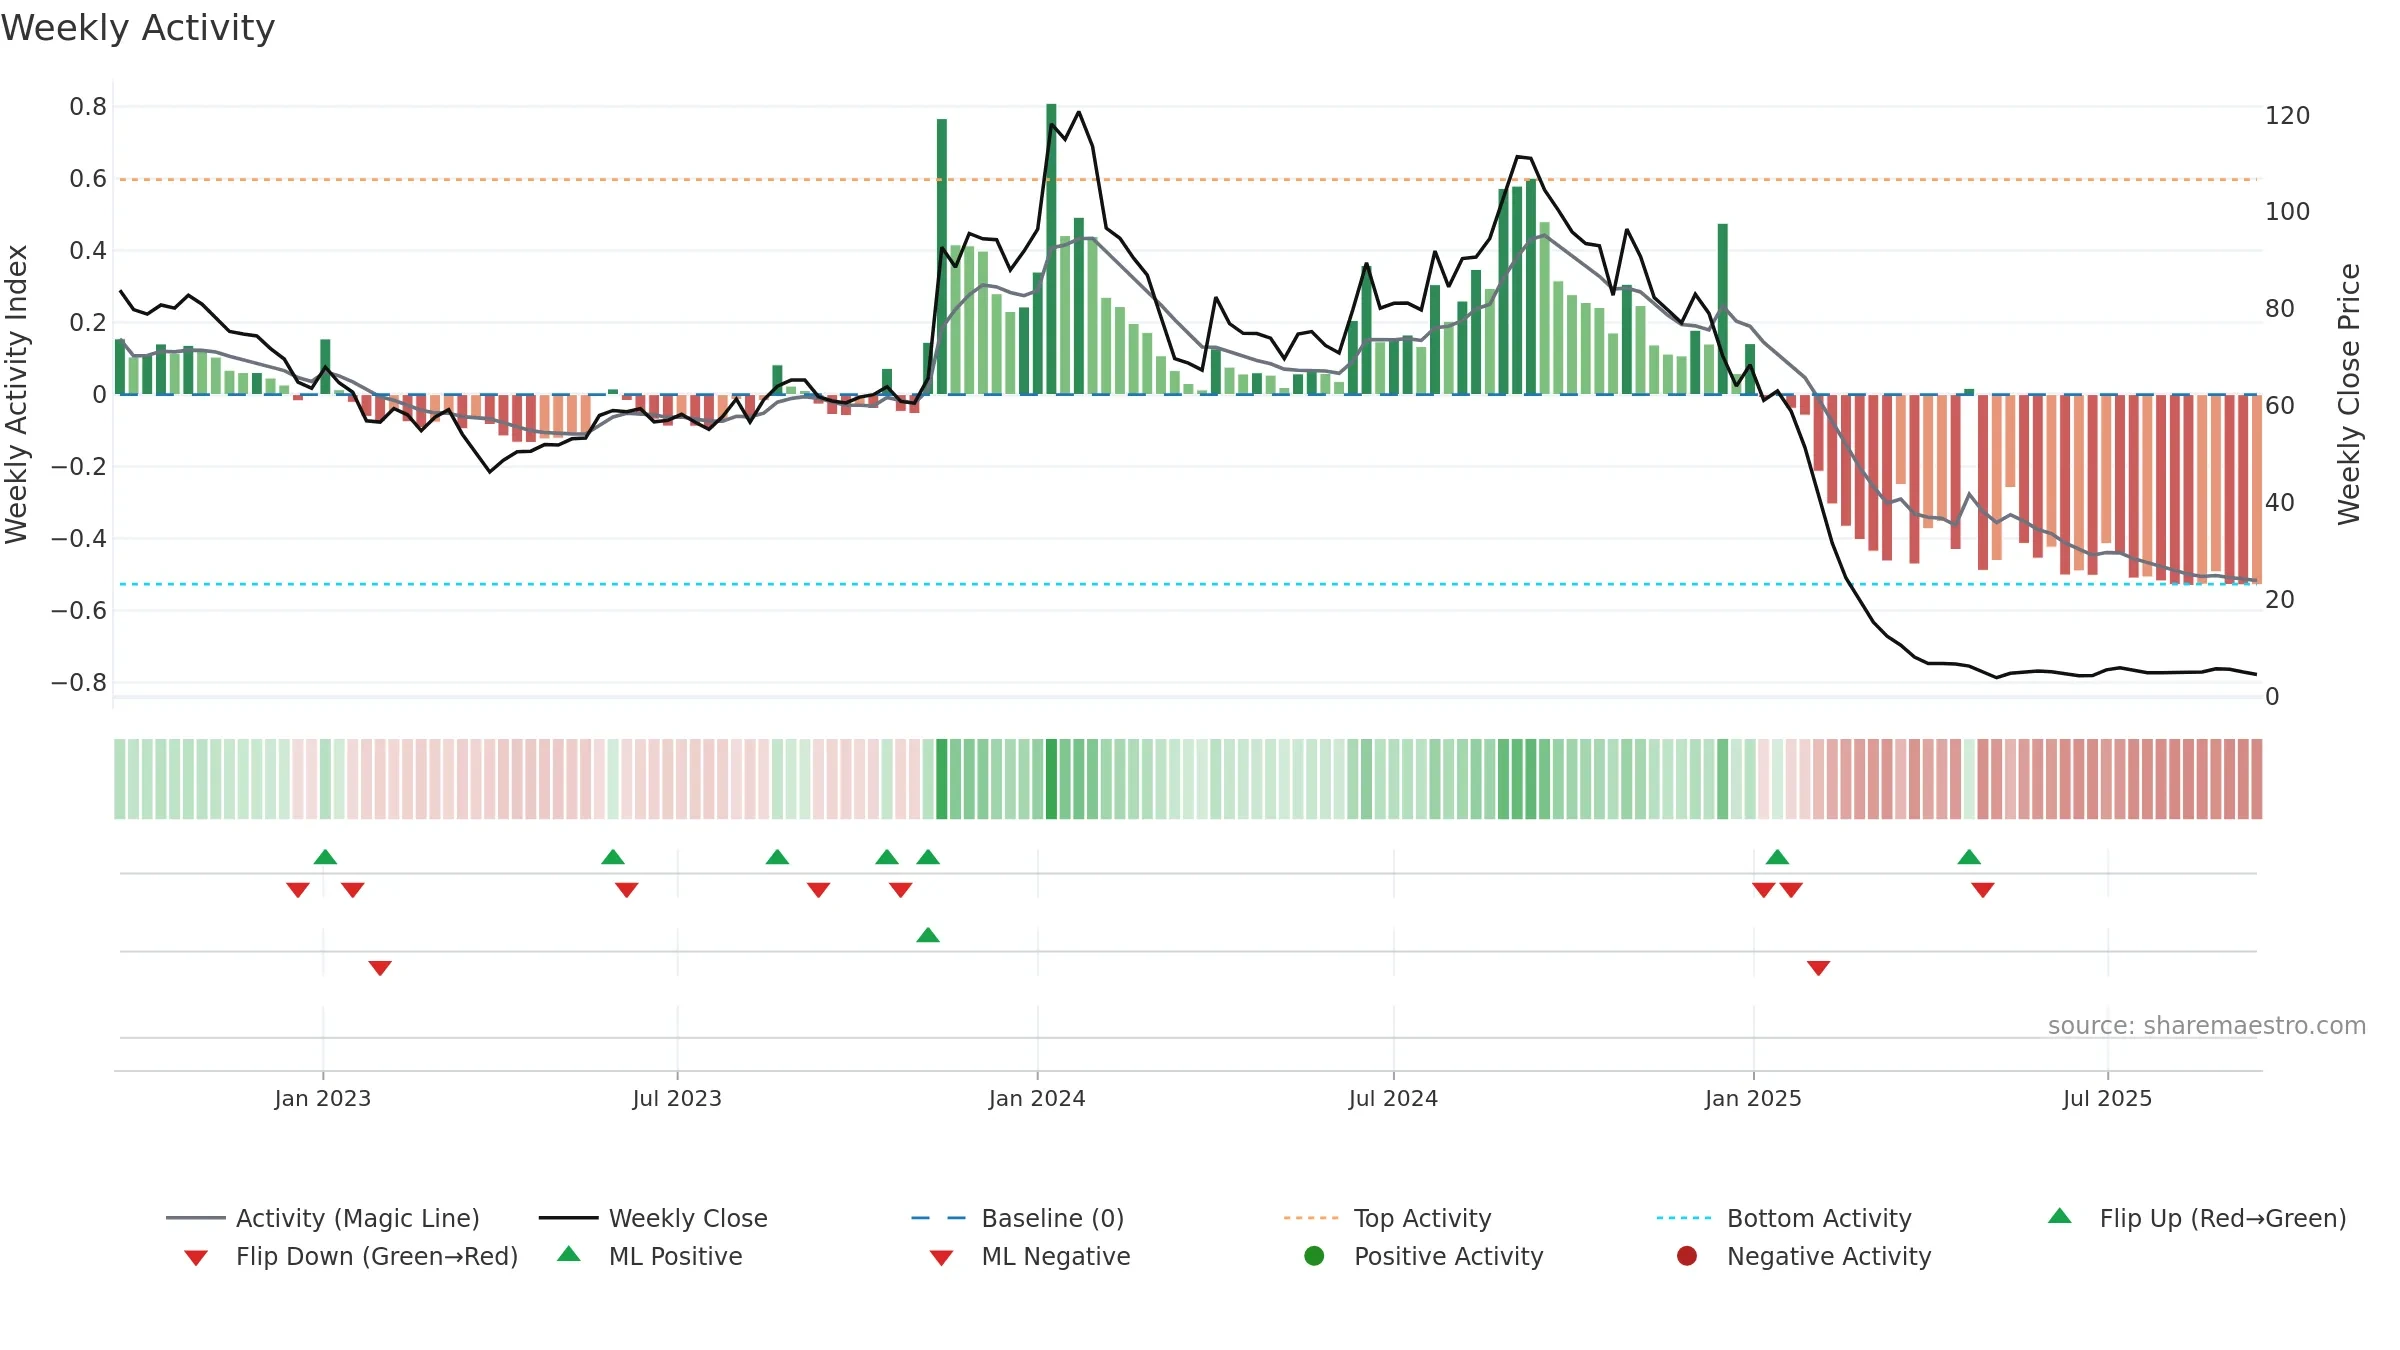Viewport: 2400px width, 1350px height.
Task: Click the source: sharemaestro.com text
Action: click(x=2207, y=1026)
